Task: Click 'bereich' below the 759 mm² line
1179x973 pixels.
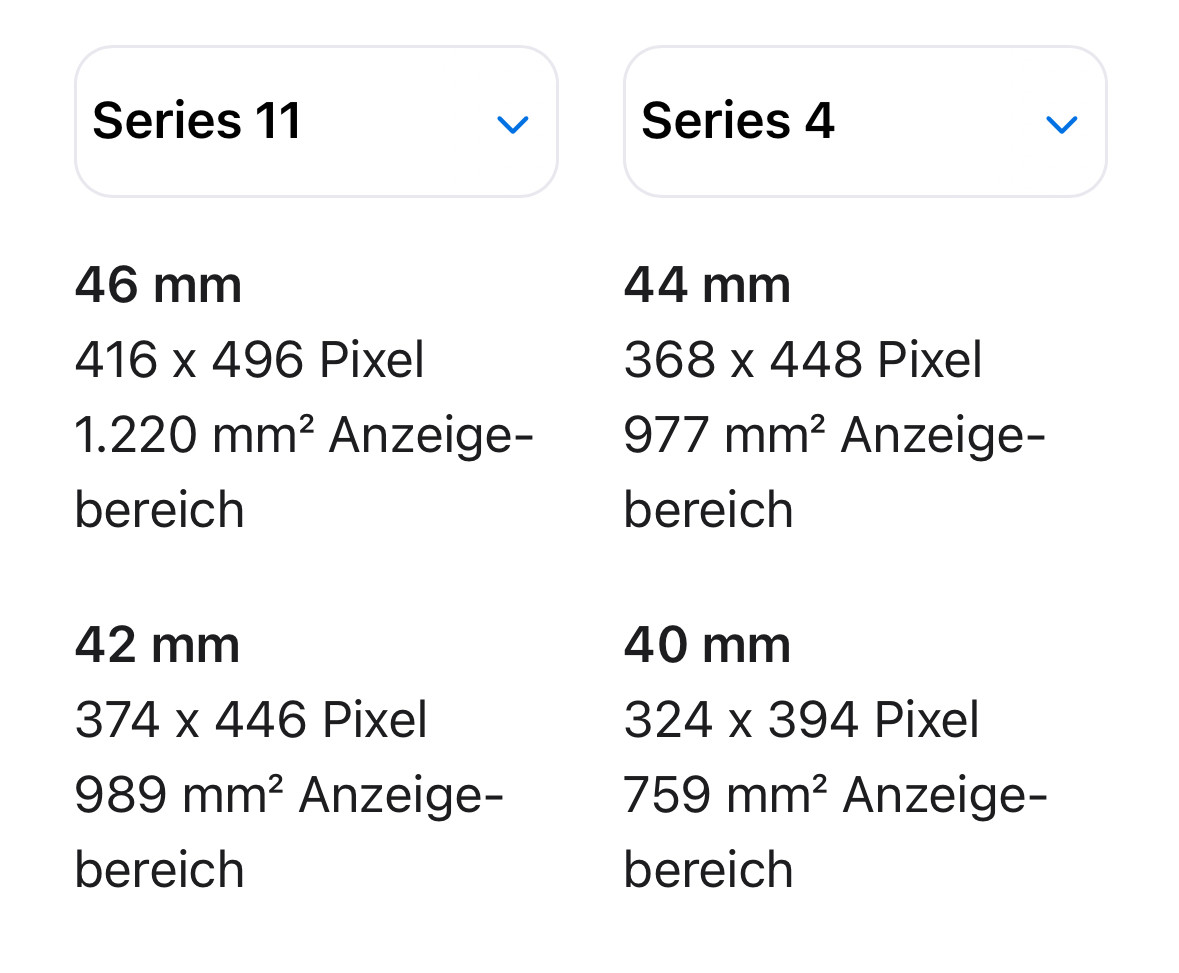Action: pos(708,869)
